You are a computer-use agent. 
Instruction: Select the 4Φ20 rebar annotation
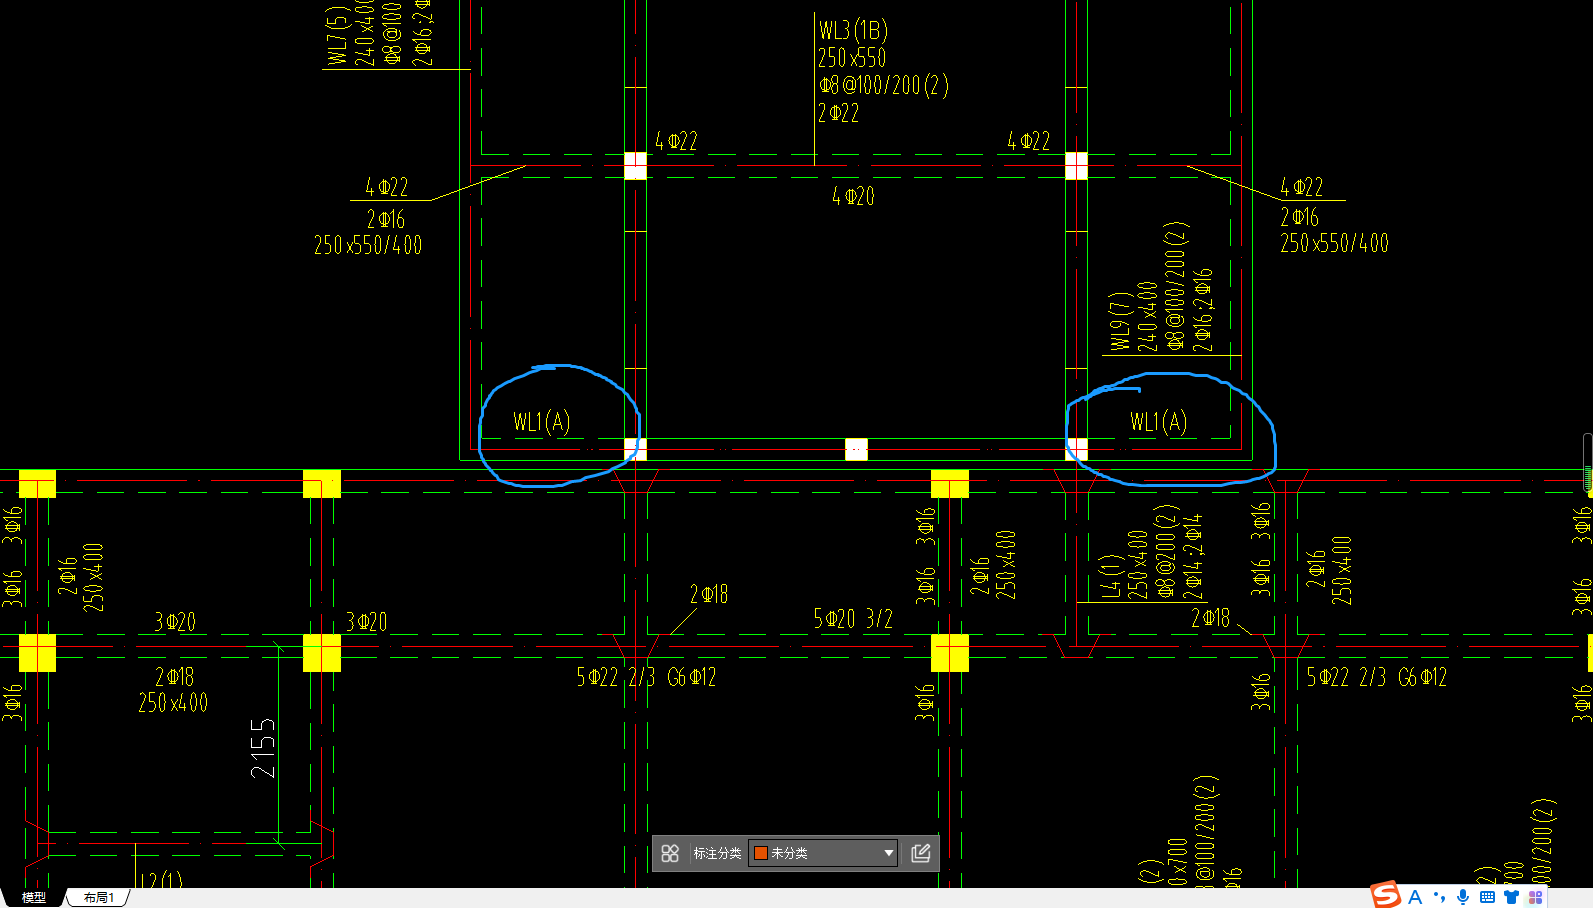click(853, 196)
